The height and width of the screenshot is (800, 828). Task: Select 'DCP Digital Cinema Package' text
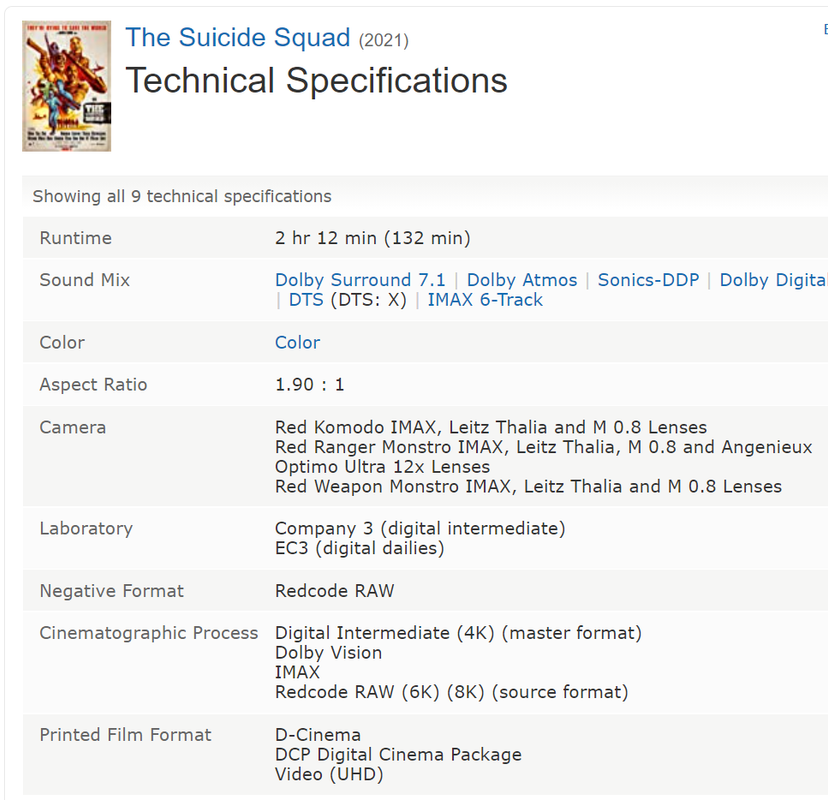point(398,755)
